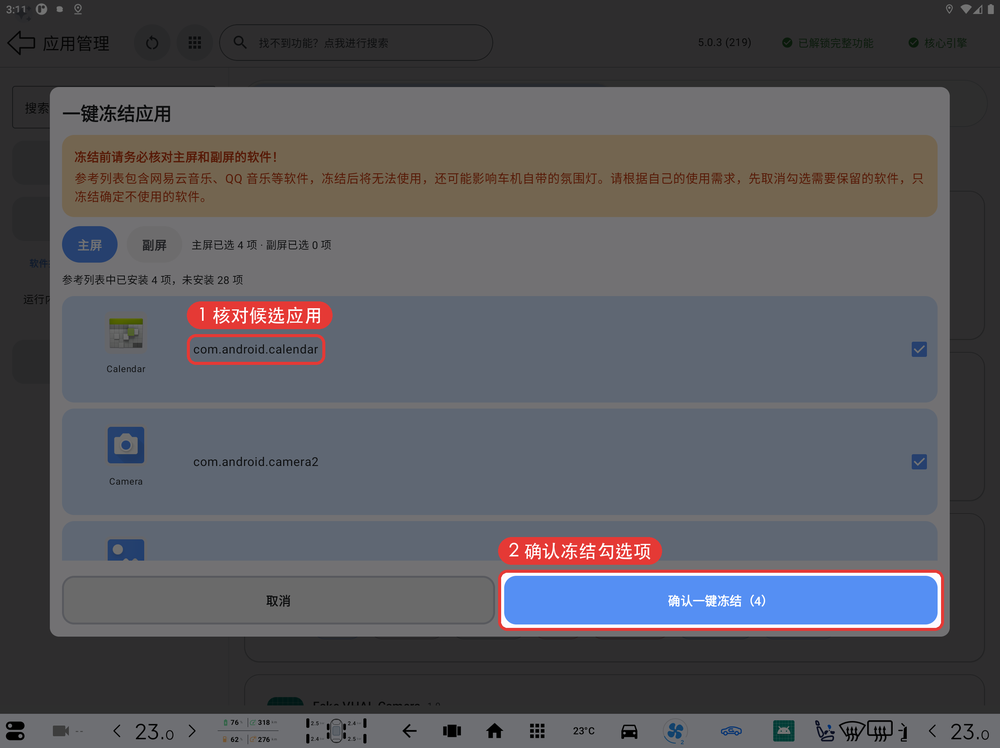Viewport: 1000px width, 748px height.
Task: Click the 核心引擎 status label
Action: (938, 43)
